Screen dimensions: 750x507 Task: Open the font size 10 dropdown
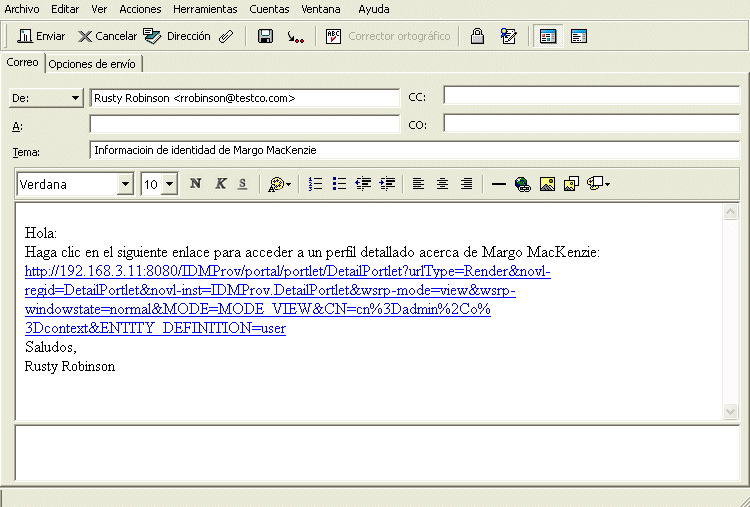click(x=169, y=184)
